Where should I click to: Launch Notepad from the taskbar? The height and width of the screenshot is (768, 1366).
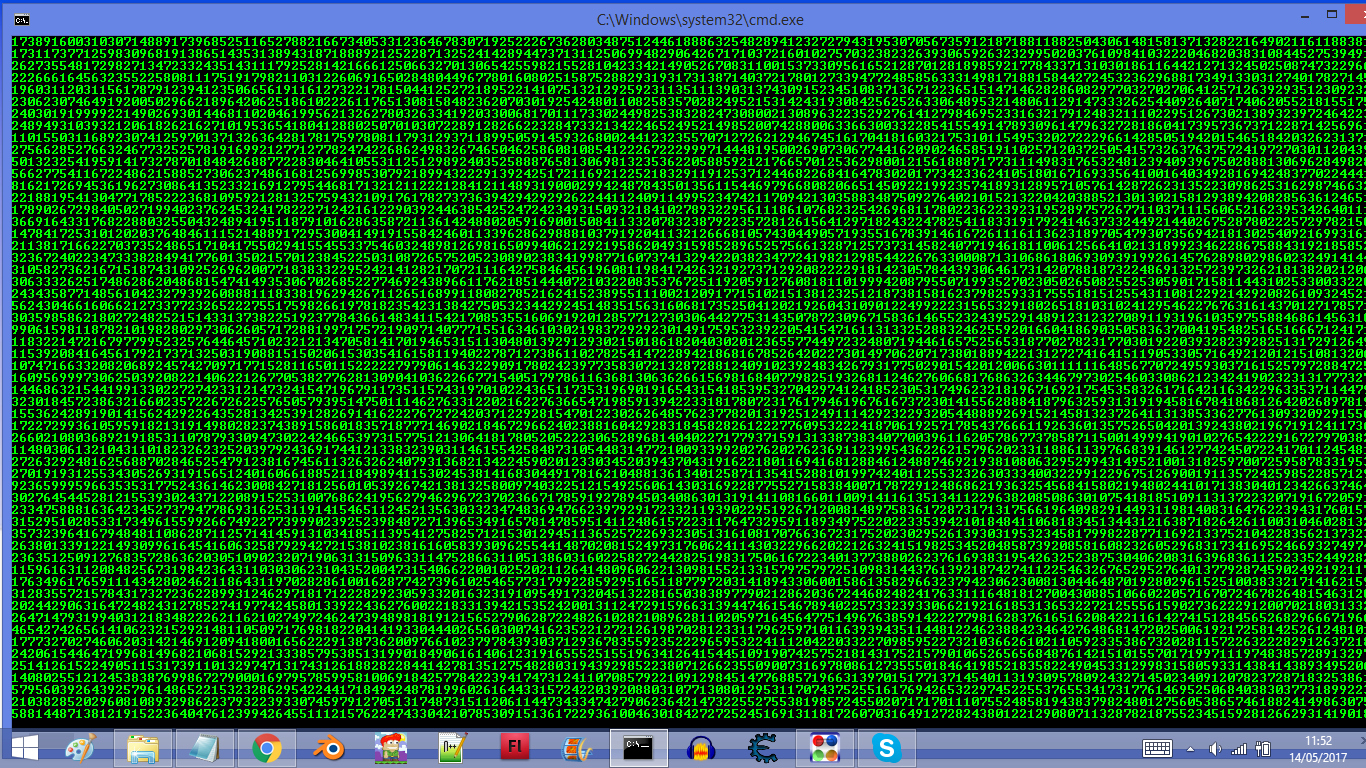point(203,748)
